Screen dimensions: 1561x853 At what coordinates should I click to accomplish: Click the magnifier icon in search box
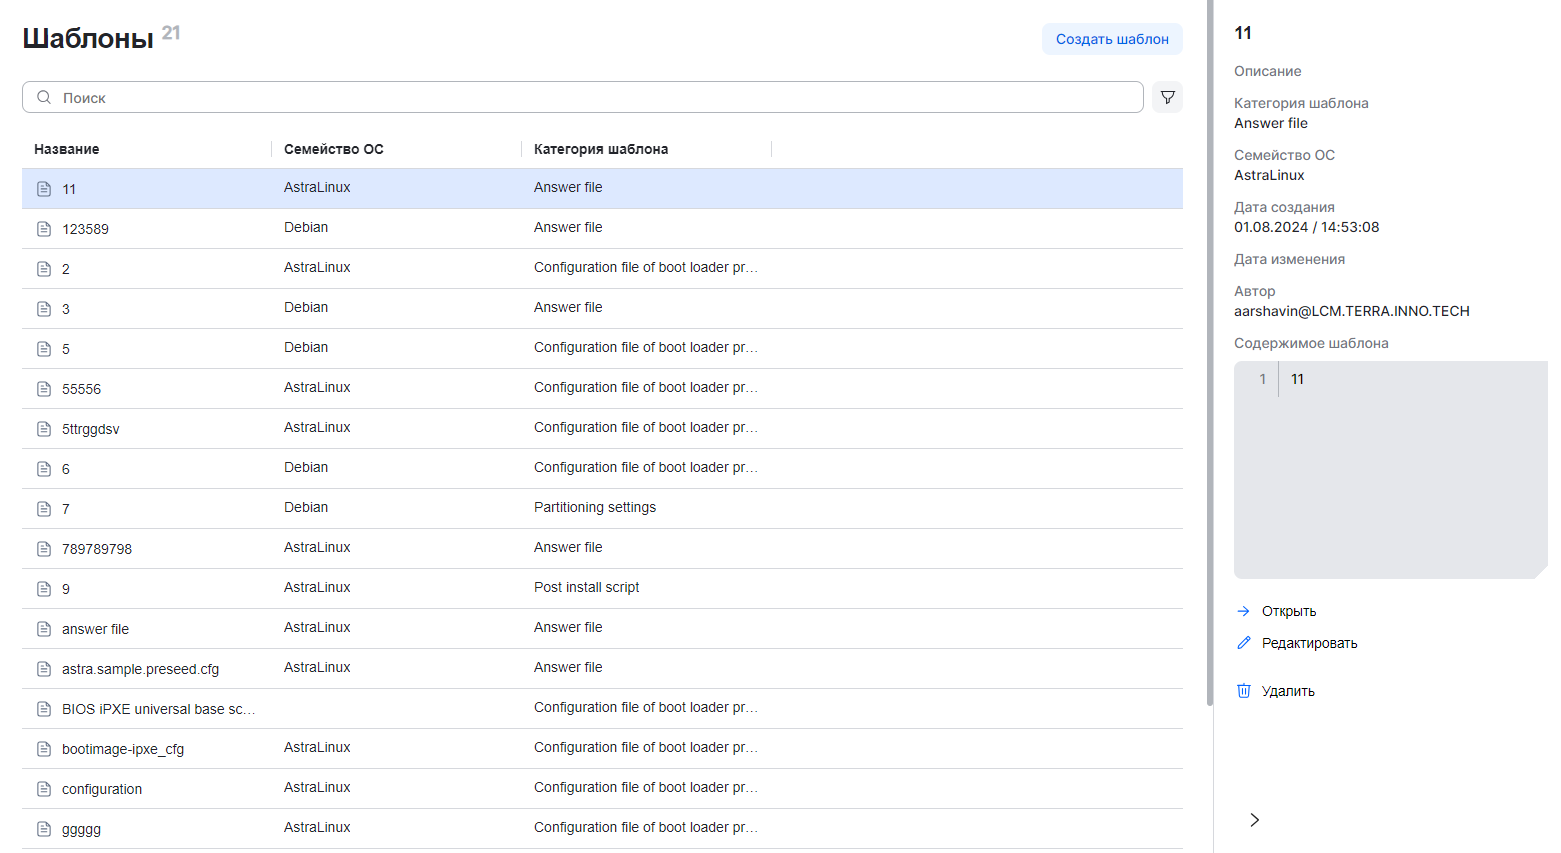(44, 97)
